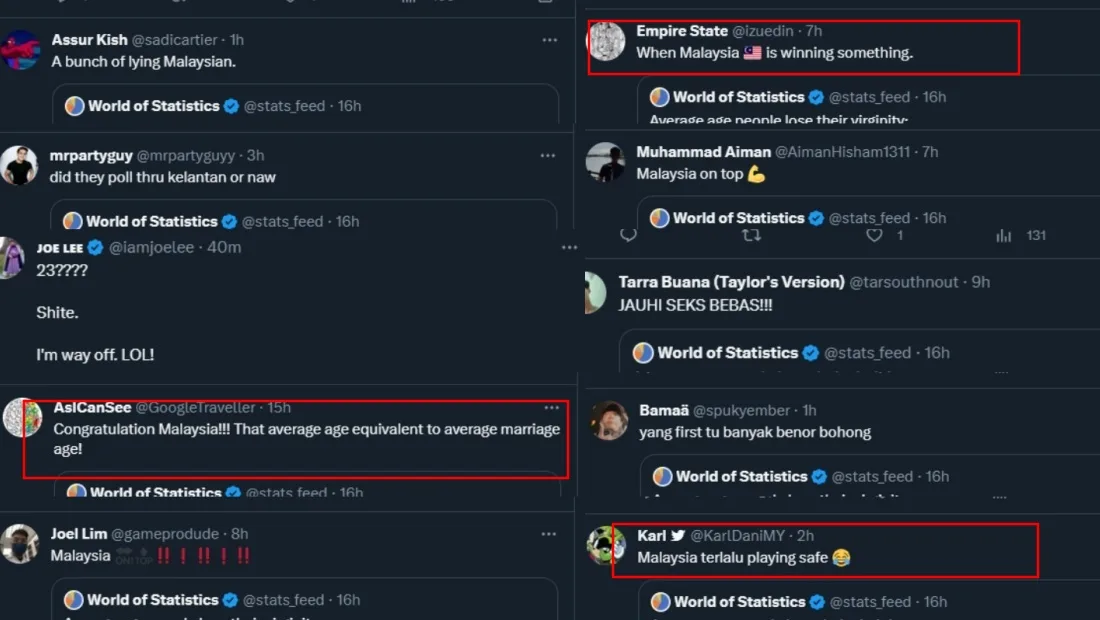This screenshot has height=620, width=1100.
Task: Open the three-dot menu on Joel Lim's tweet
Action: pyautogui.click(x=548, y=534)
